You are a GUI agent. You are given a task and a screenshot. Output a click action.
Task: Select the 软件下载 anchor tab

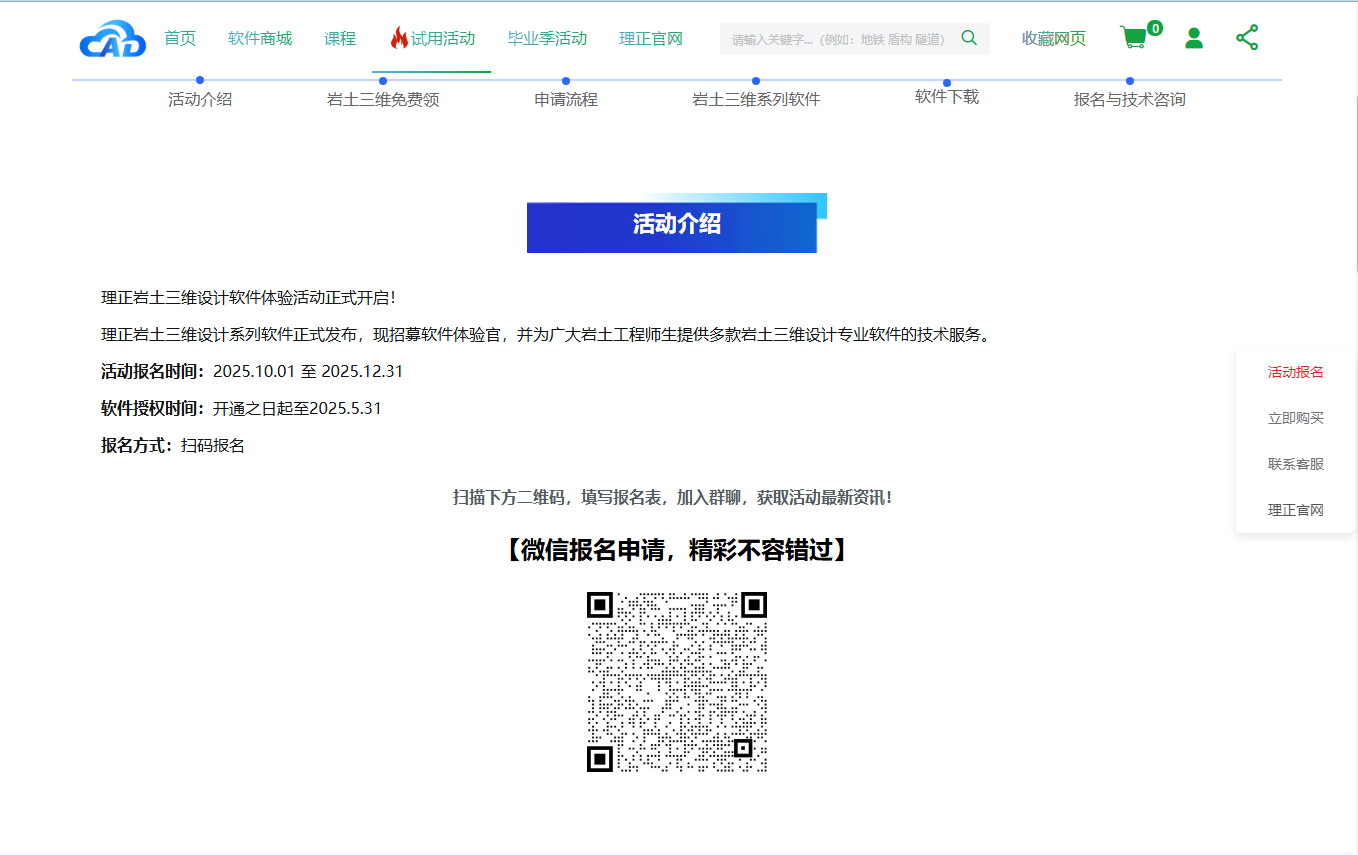point(947,97)
